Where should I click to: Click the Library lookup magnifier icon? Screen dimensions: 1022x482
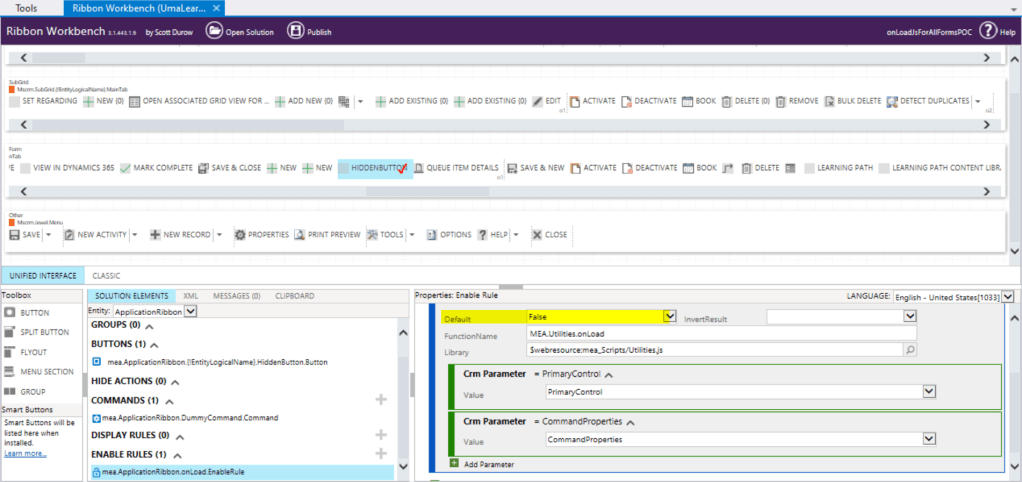910,351
